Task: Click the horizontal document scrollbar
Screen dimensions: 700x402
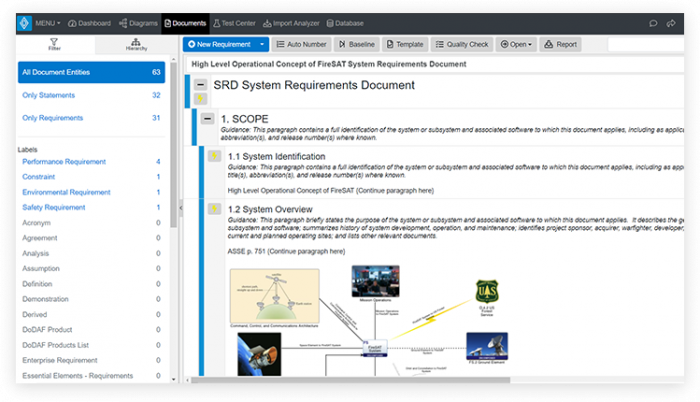Action: click(x=350, y=380)
